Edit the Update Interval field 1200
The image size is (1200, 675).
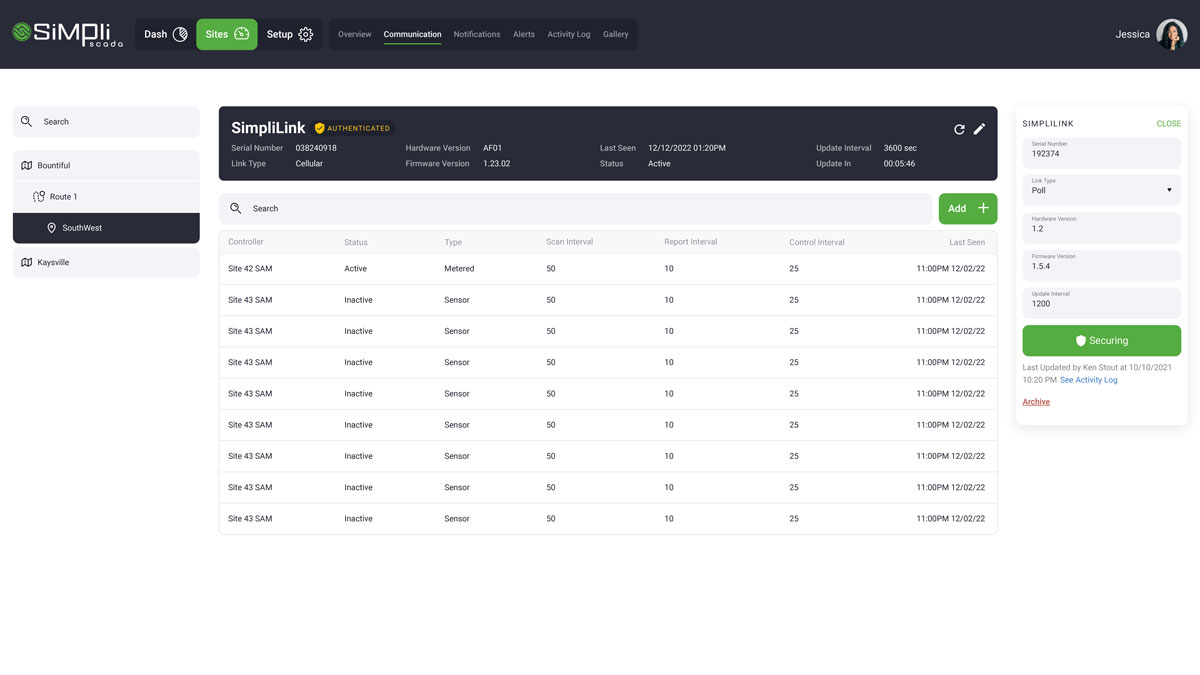1101,303
